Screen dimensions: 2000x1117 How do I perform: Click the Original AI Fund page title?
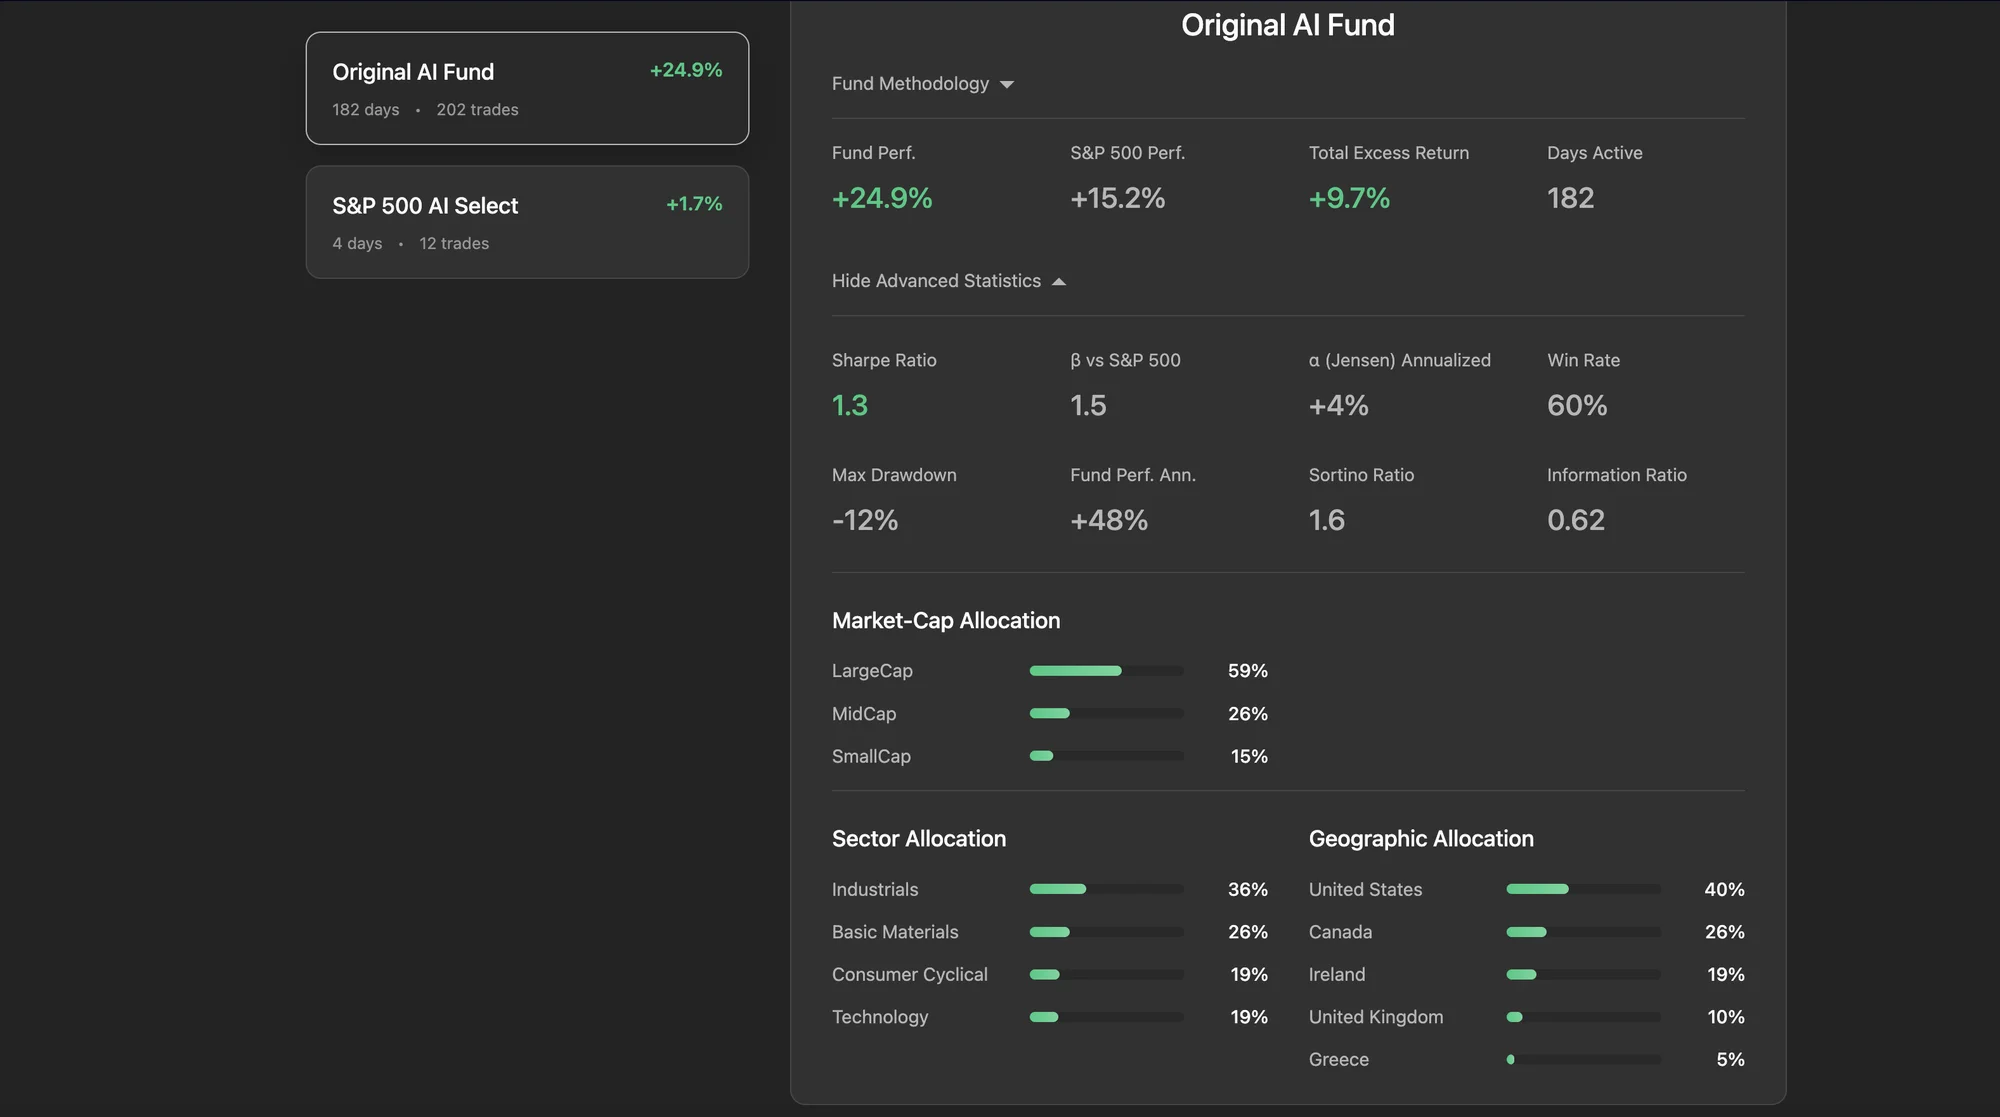pos(1287,24)
